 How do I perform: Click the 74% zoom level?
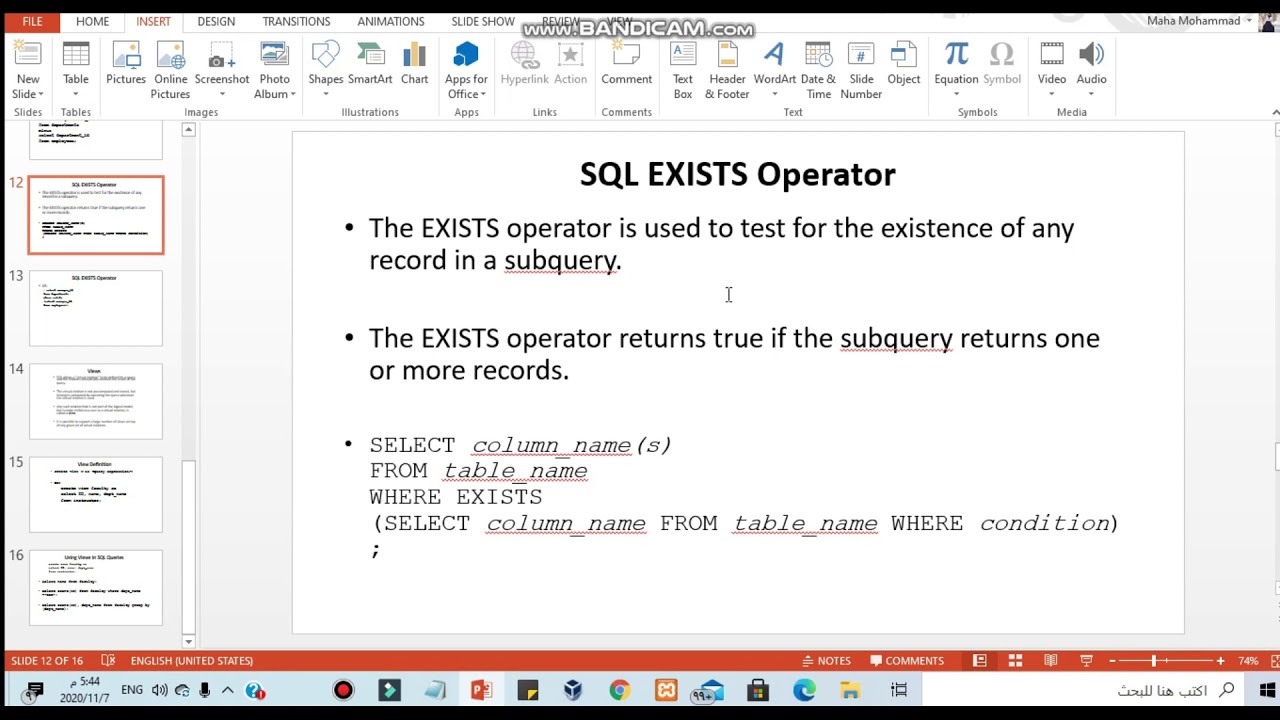1248,661
